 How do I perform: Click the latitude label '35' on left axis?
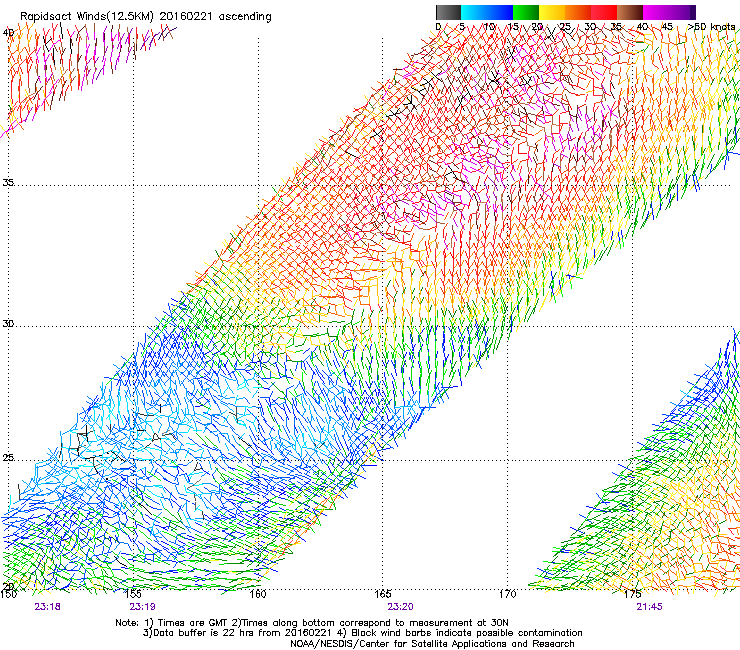(8, 182)
